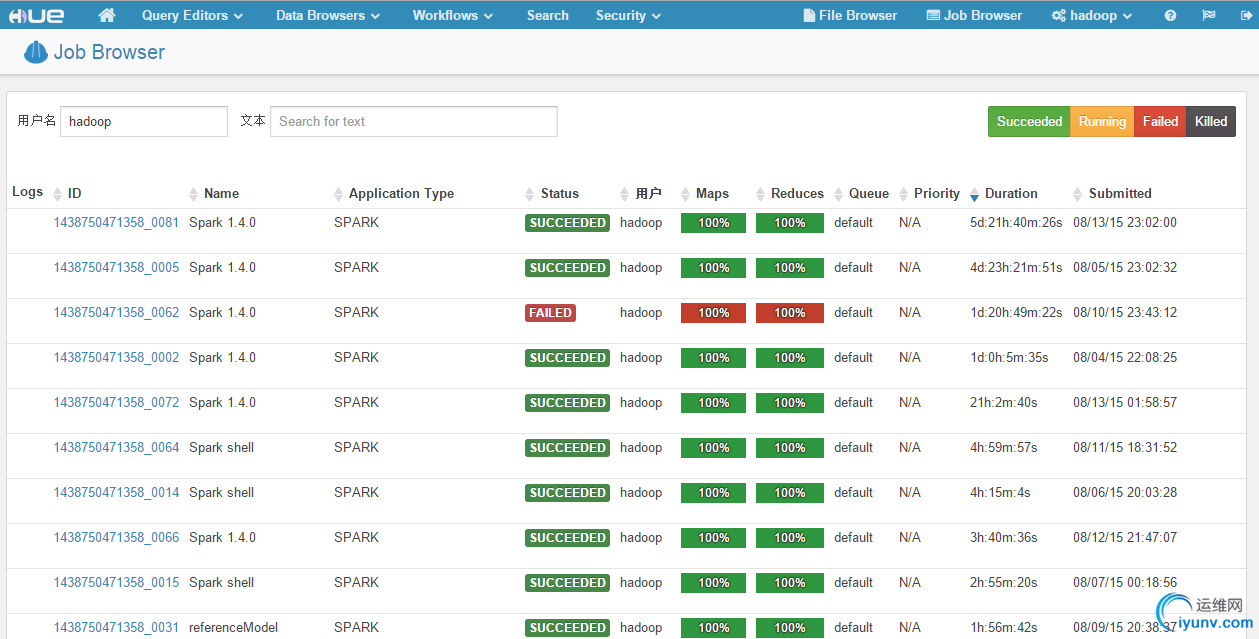Sort by Name column sort icon

[x=194, y=194]
